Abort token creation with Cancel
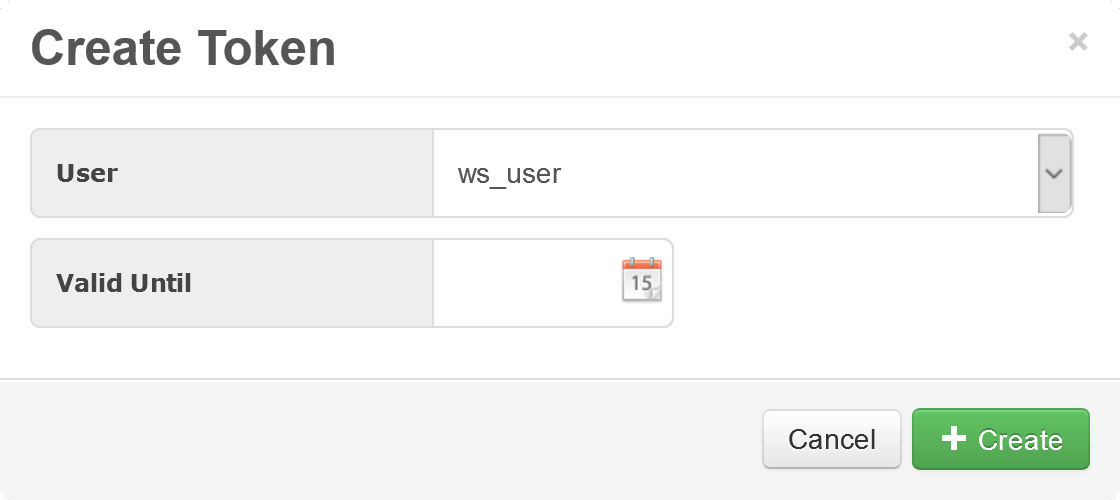1120x500 pixels. point(831,439)
